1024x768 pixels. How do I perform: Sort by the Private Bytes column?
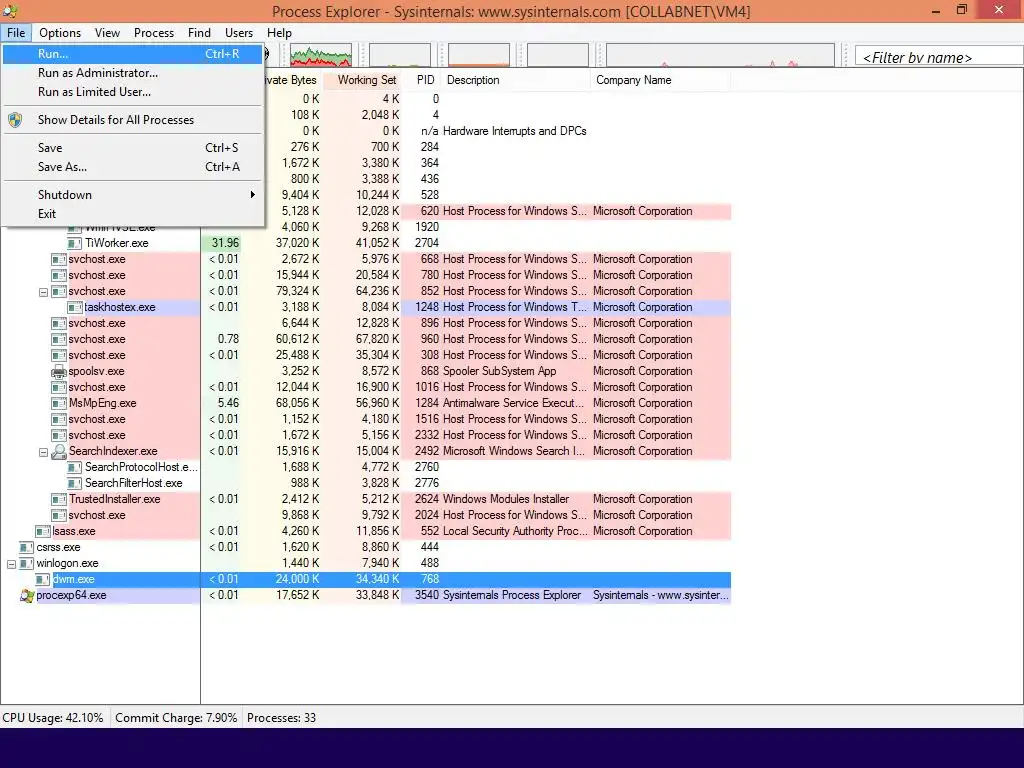(x=291, y=80)
